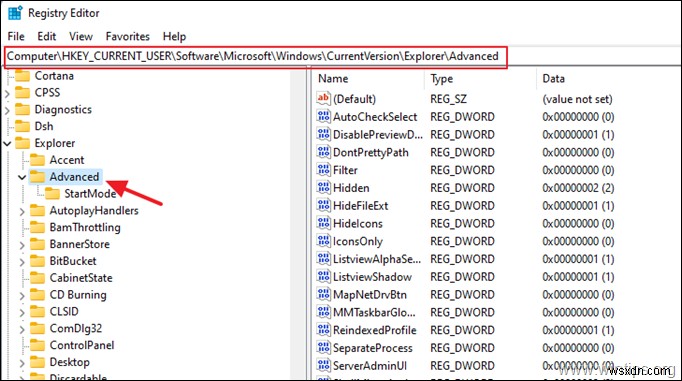Select the IconsOnly value name
Viewport: 682px width, 381px height.
pyautogui.click(x=358, y=241)
